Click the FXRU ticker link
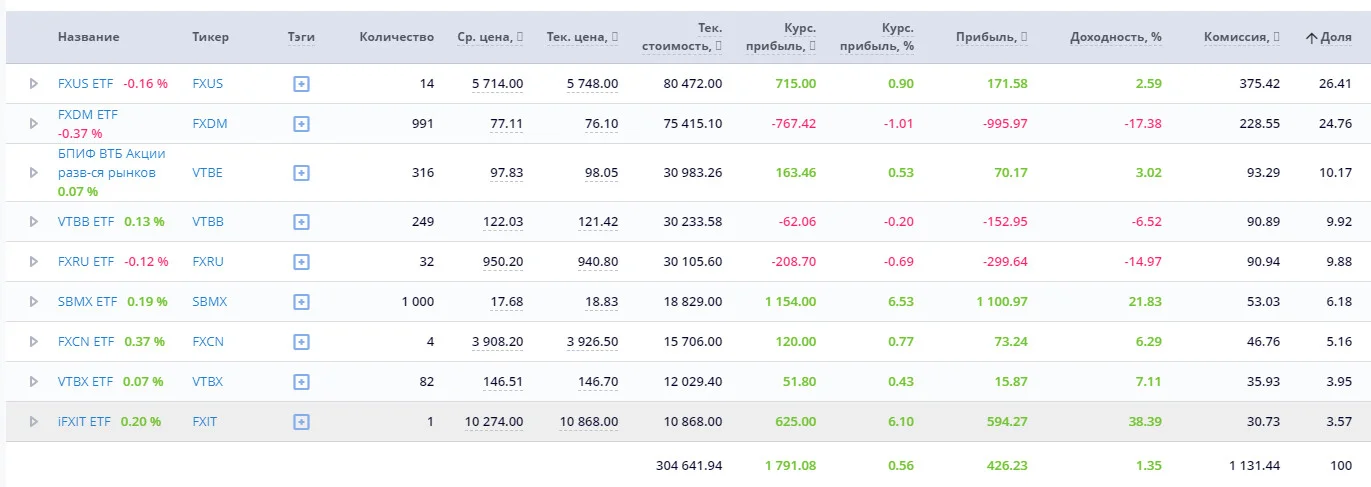 (208, 262)
